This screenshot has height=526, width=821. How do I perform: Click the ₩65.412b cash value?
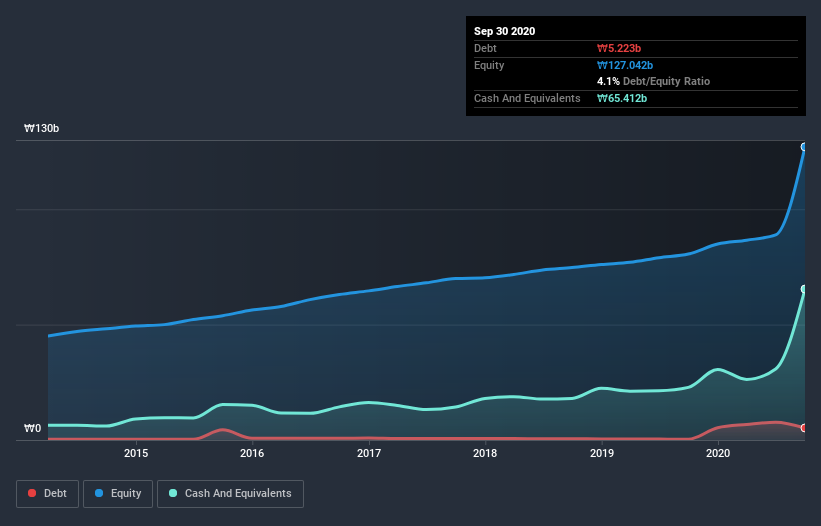622,98
